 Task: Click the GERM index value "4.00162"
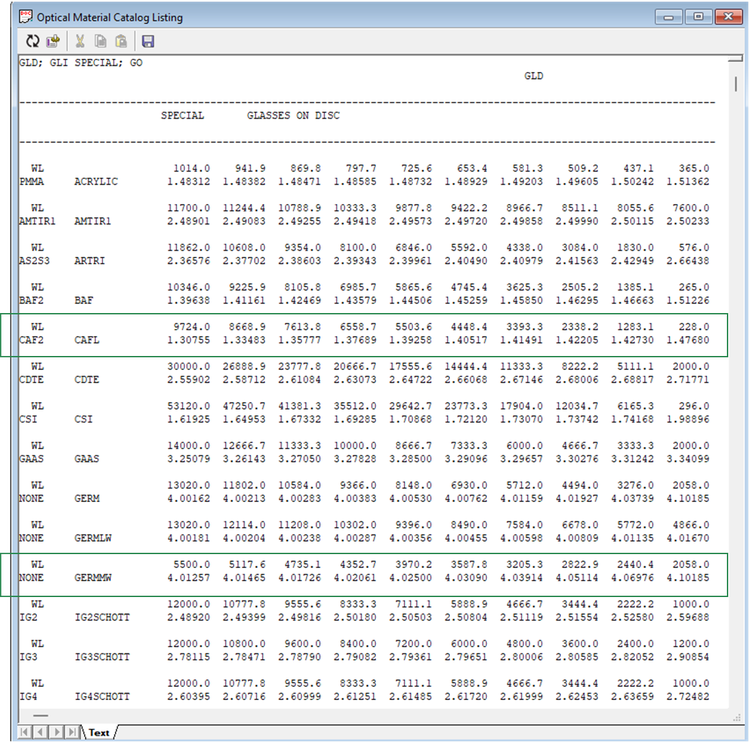tap(188, 499)
